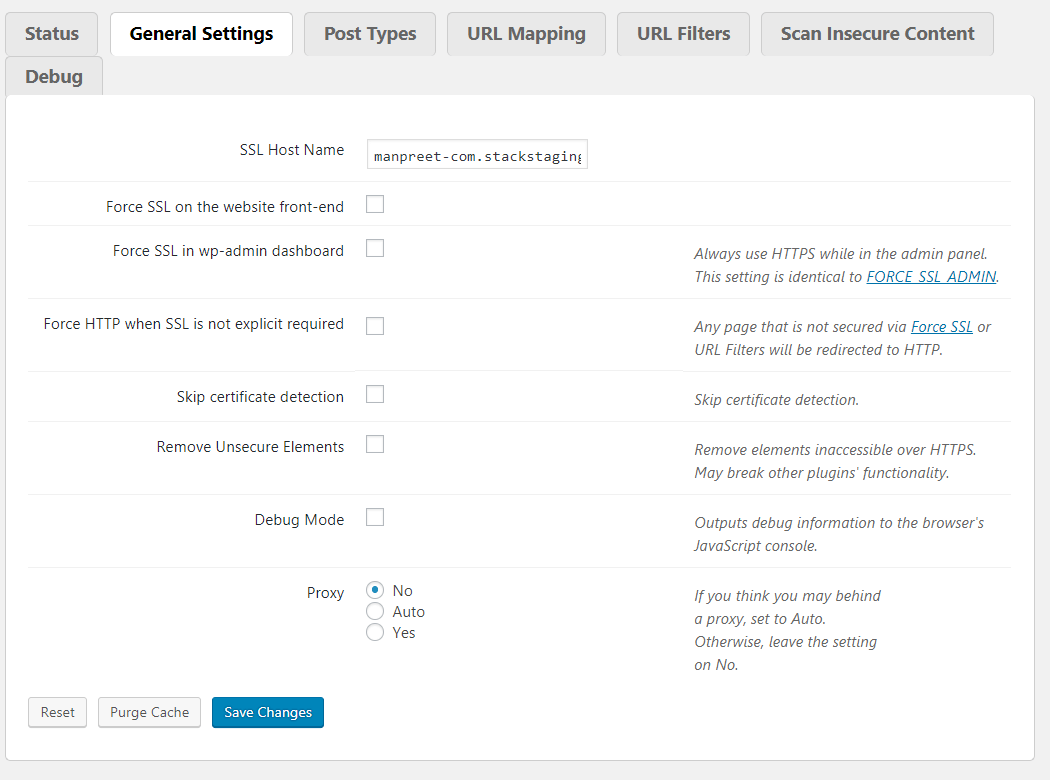Screen dimensions: 1050x780
Task: Open the Status tab
Action: tap(52, 34)
